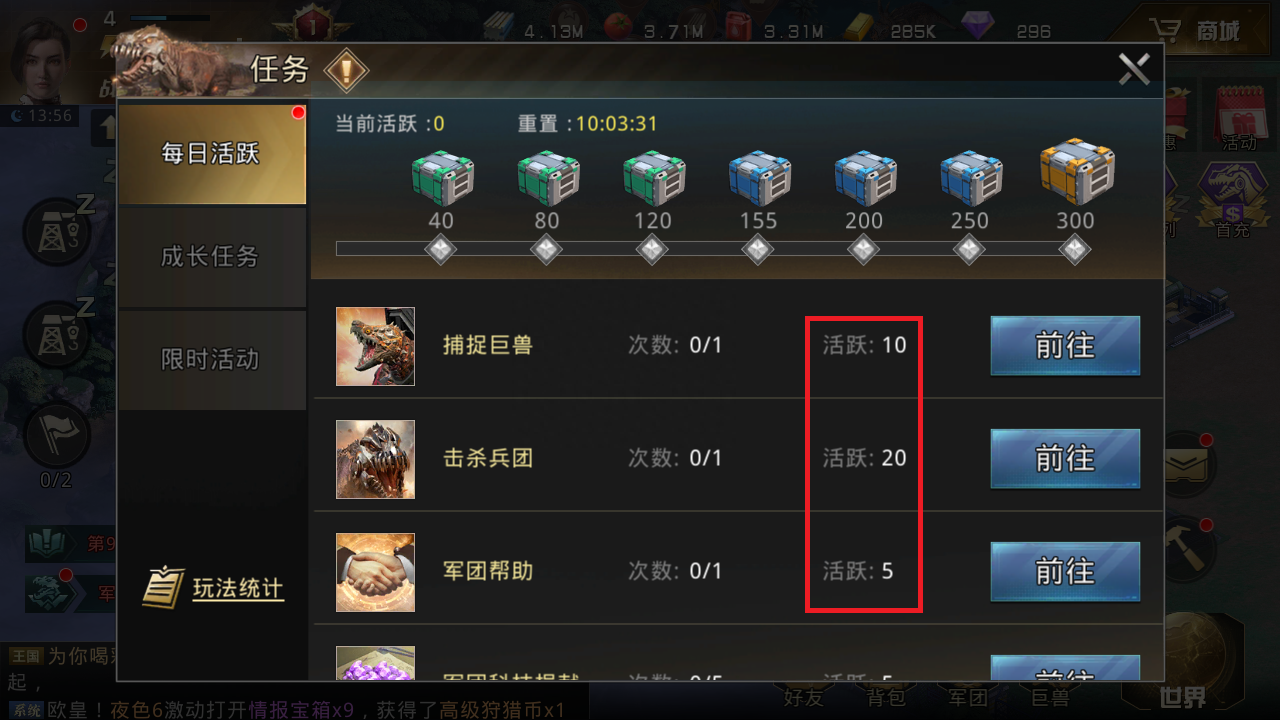1280x720 pixels.
Task: Open the 80-activity green reward chest
Action: [548, 177]
